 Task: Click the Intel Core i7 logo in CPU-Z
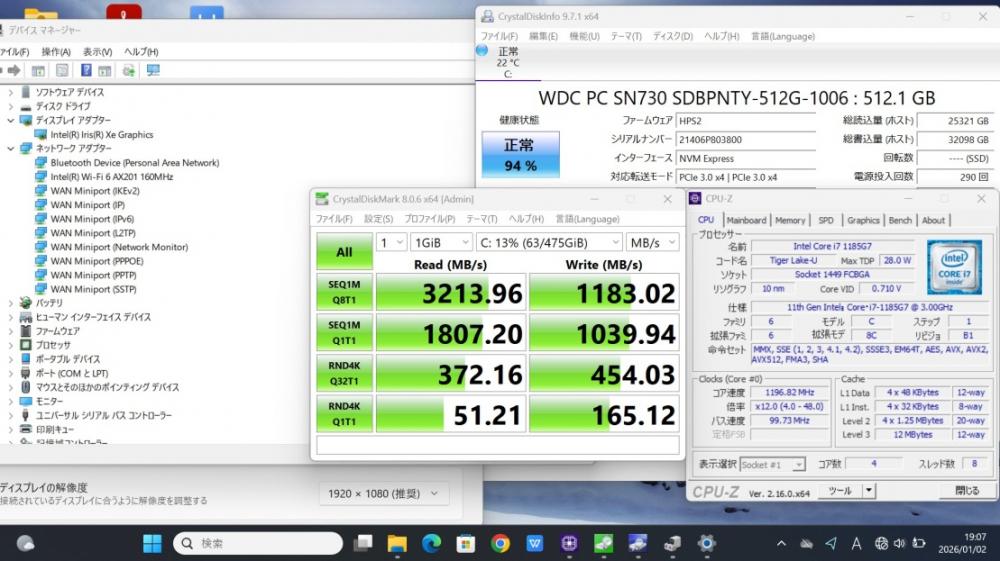tap(954, 267)
